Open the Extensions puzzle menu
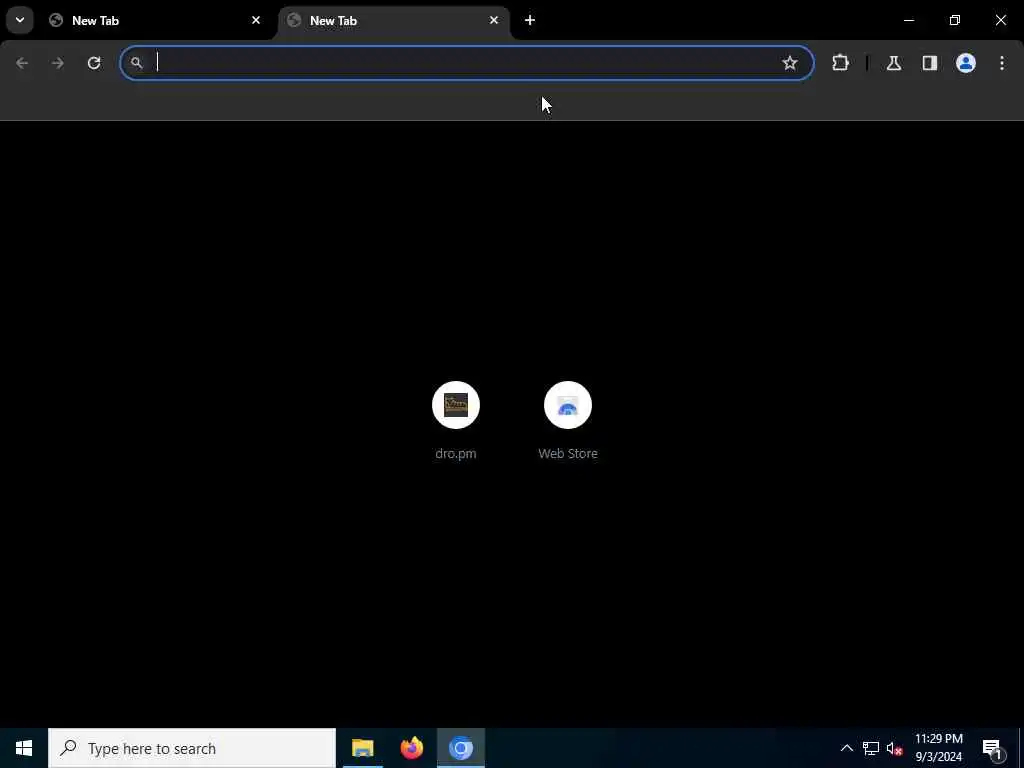Viewport: 1024px width, 768px height. (840, 63)
